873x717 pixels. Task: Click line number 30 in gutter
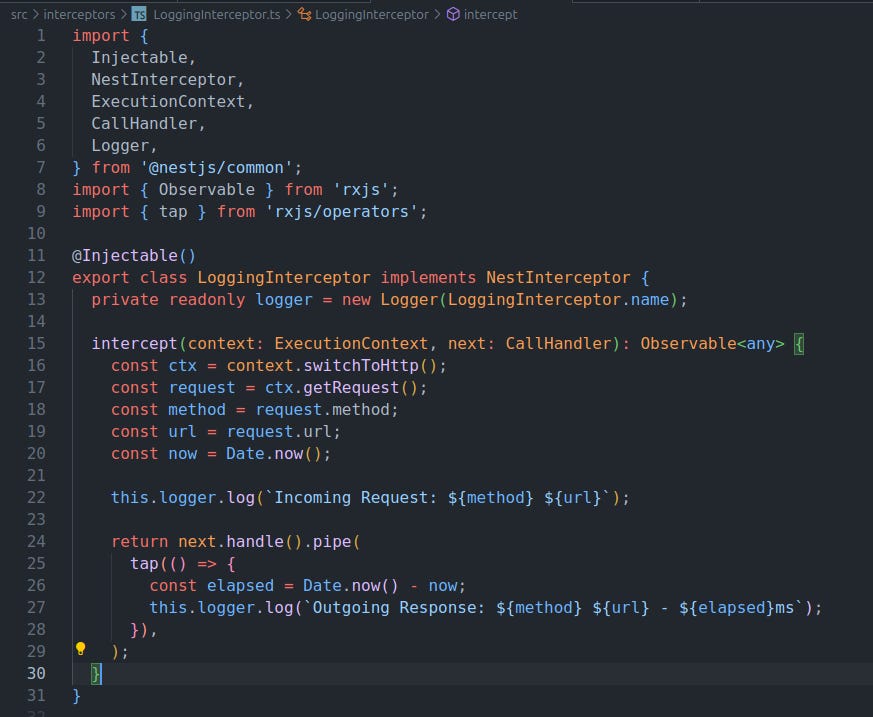click(36, 673)
